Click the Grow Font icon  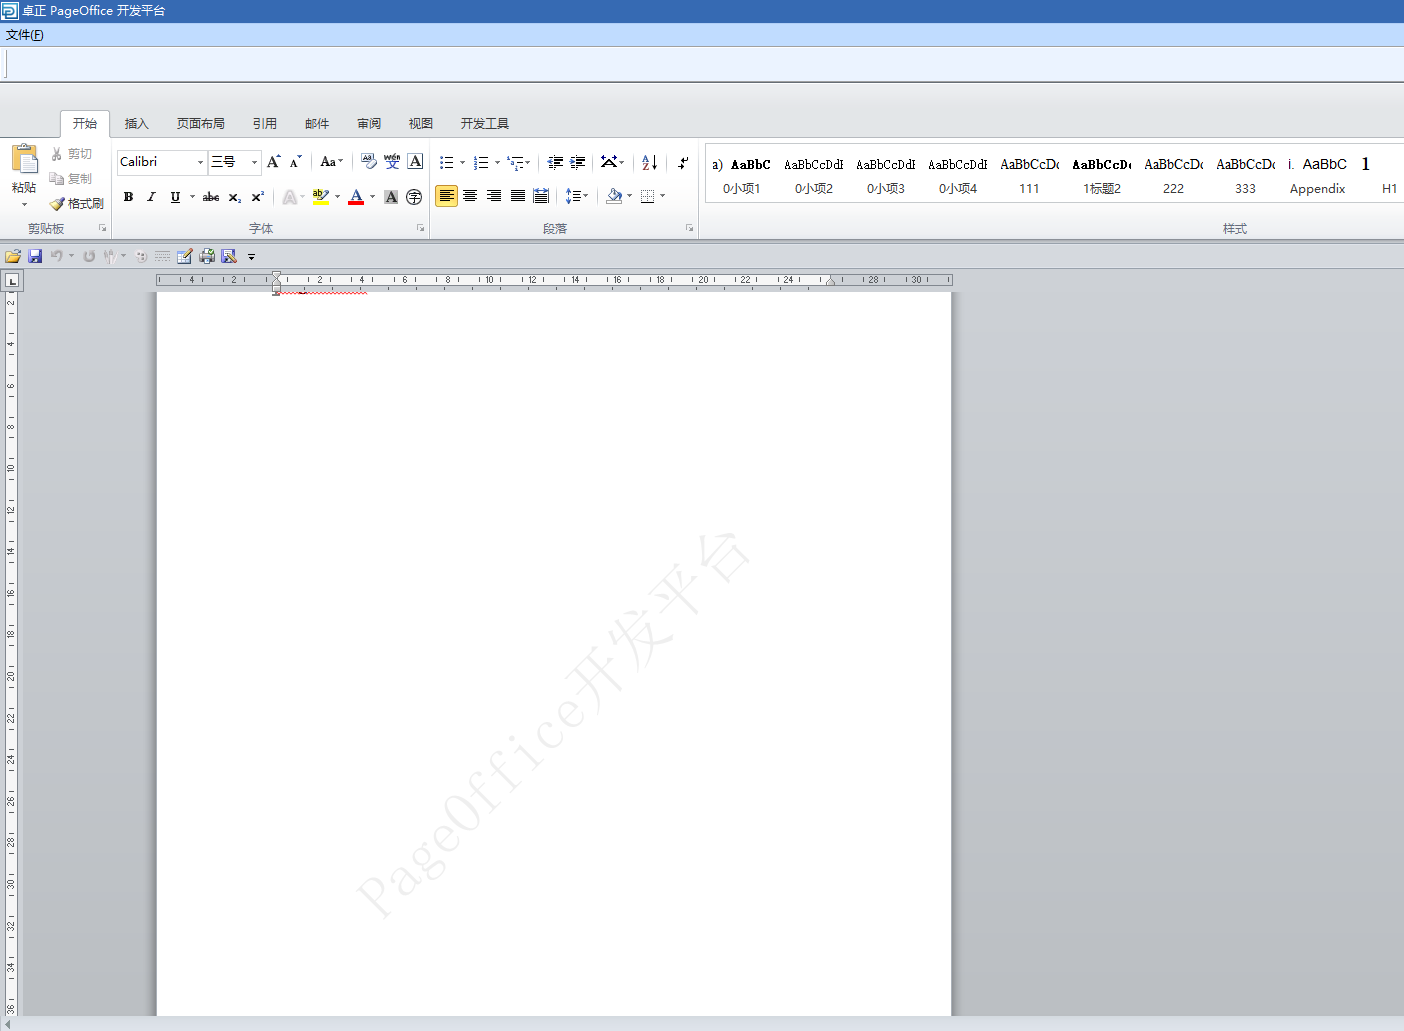274,162
